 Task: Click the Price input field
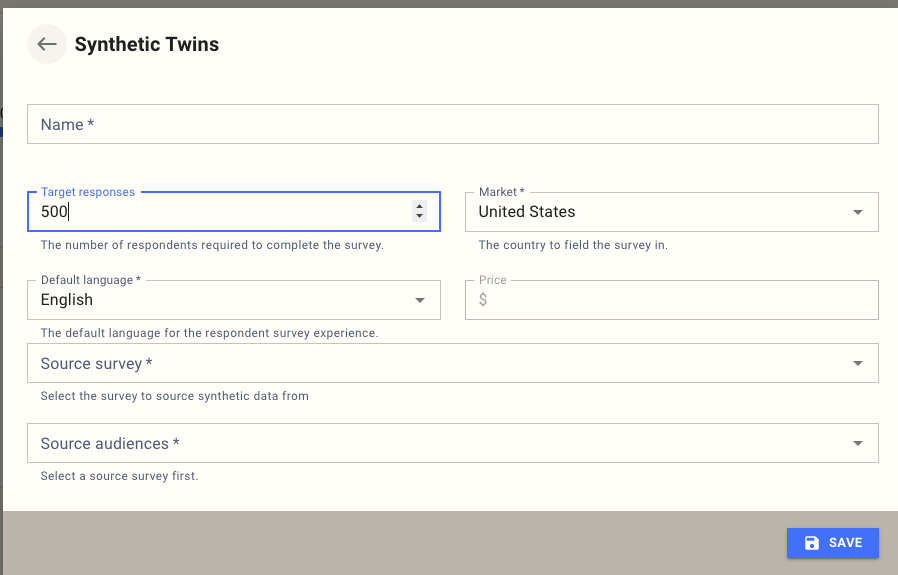click(x=680, y=300)
